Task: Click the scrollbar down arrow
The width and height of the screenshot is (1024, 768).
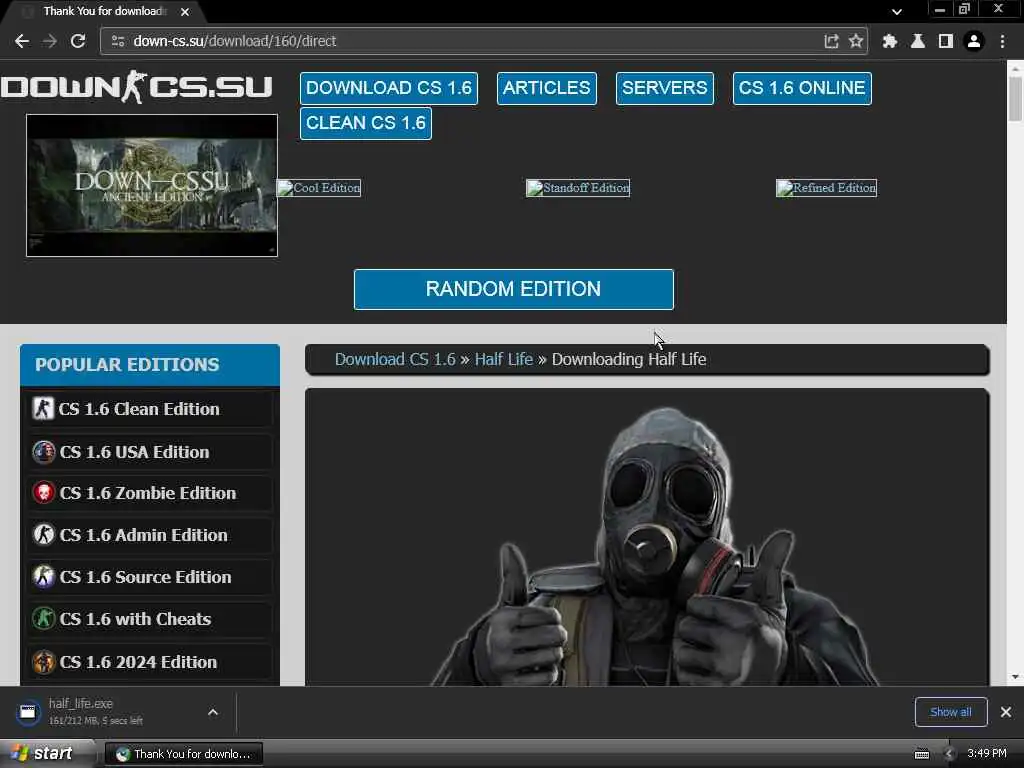Action: 1015,677
